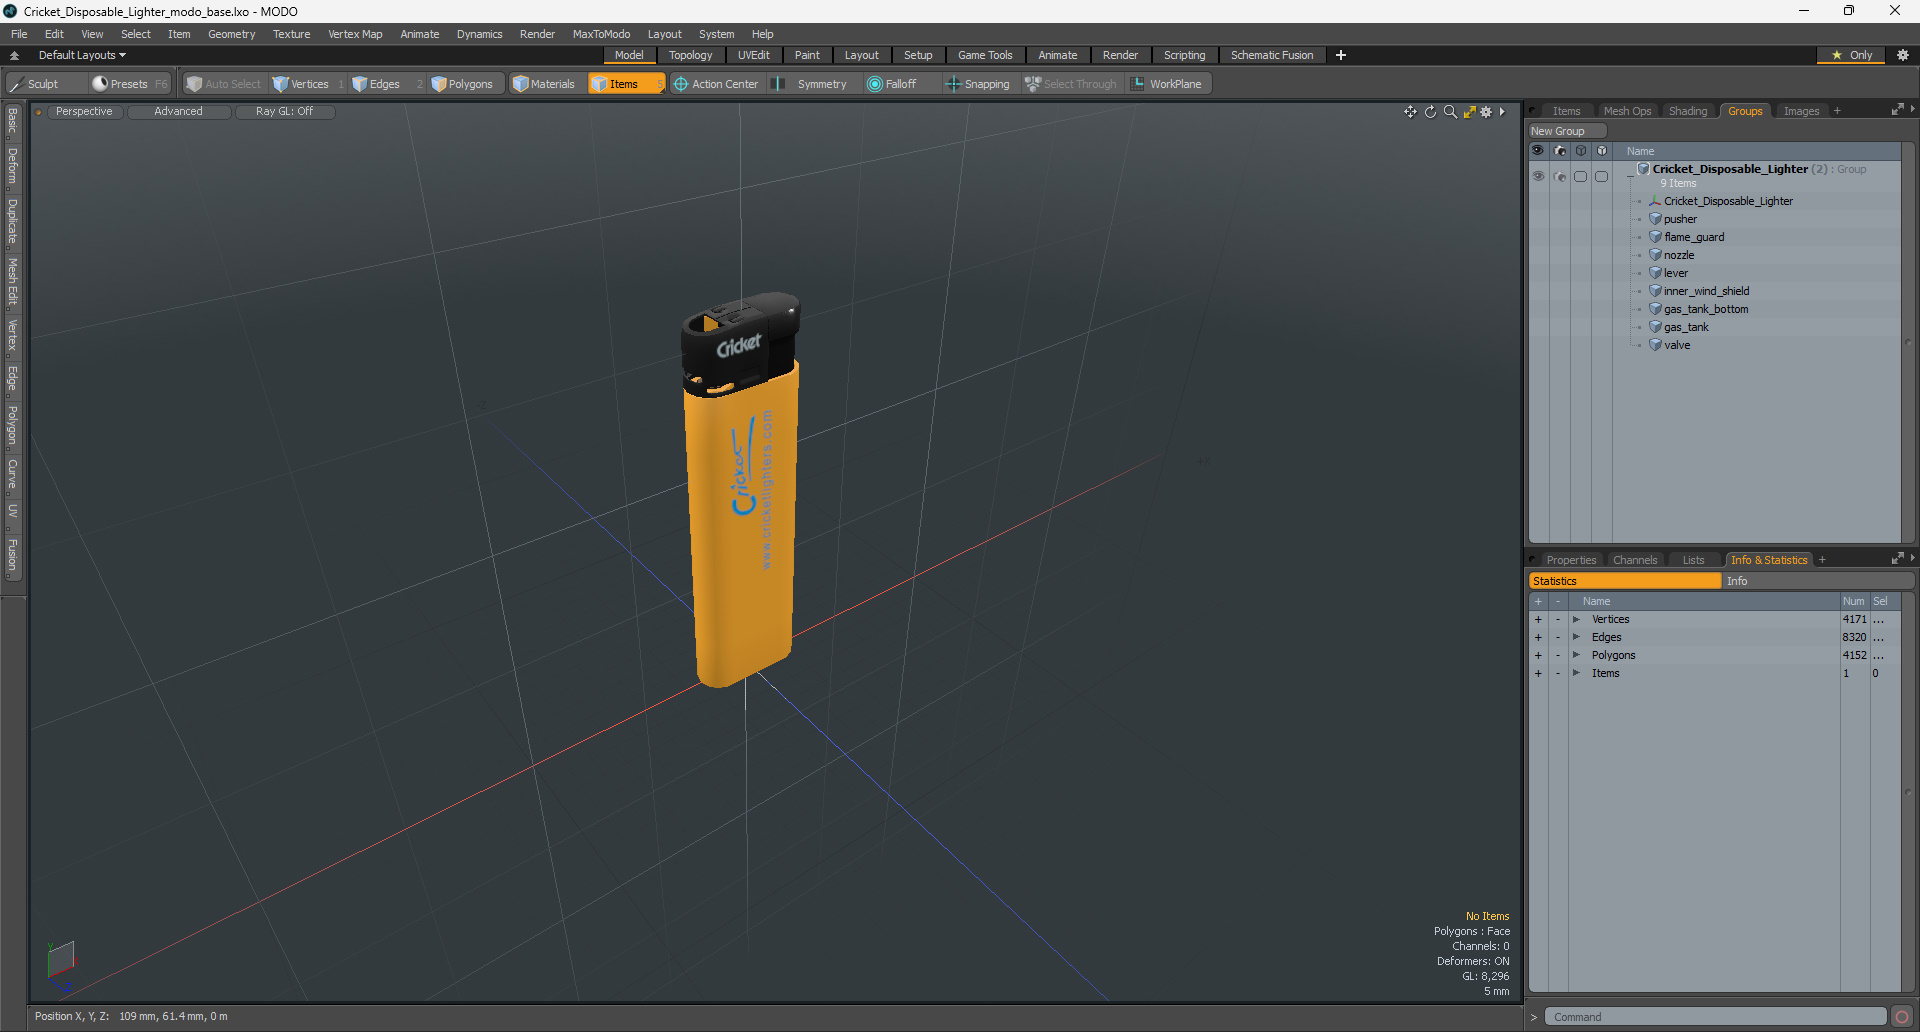The width and height of the screenshot is (1920, 1032).
Task: Click the New Group button
Action: point(1566,131)
